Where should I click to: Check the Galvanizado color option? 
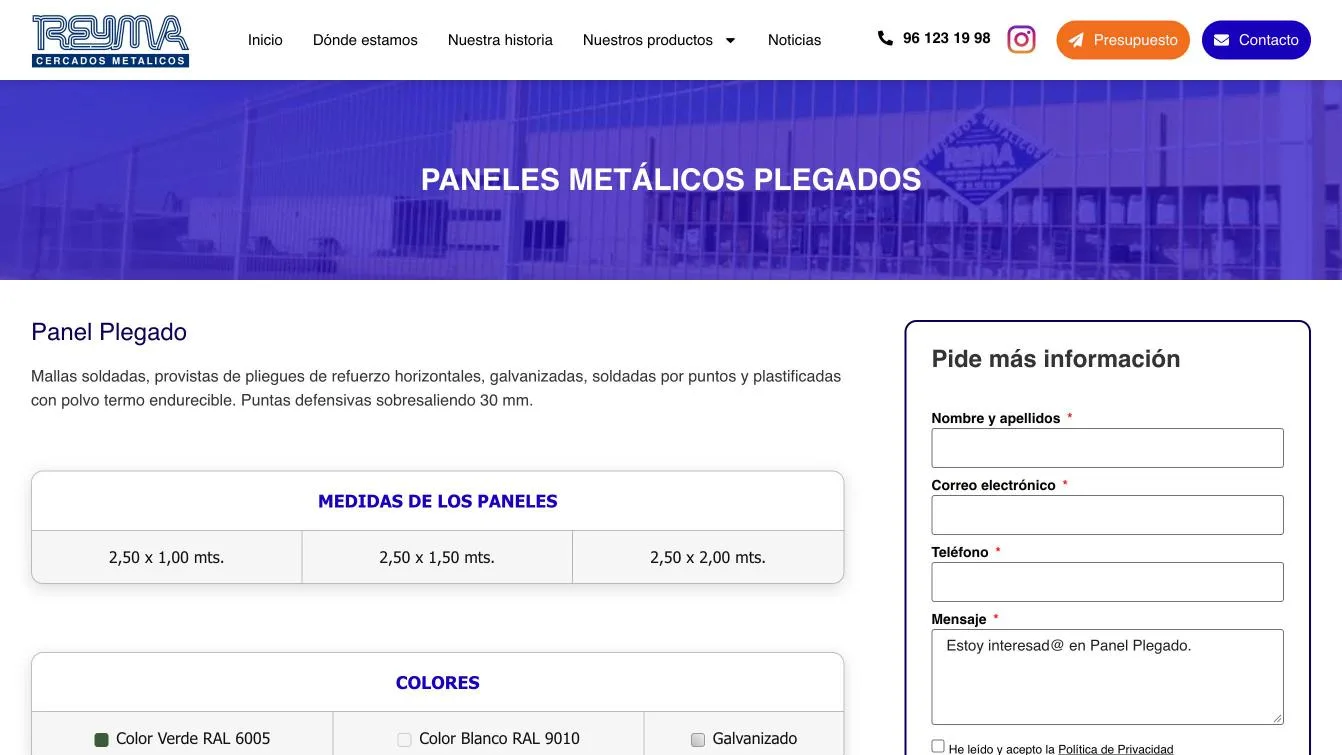pyautogui.click(x=698, y=740)
